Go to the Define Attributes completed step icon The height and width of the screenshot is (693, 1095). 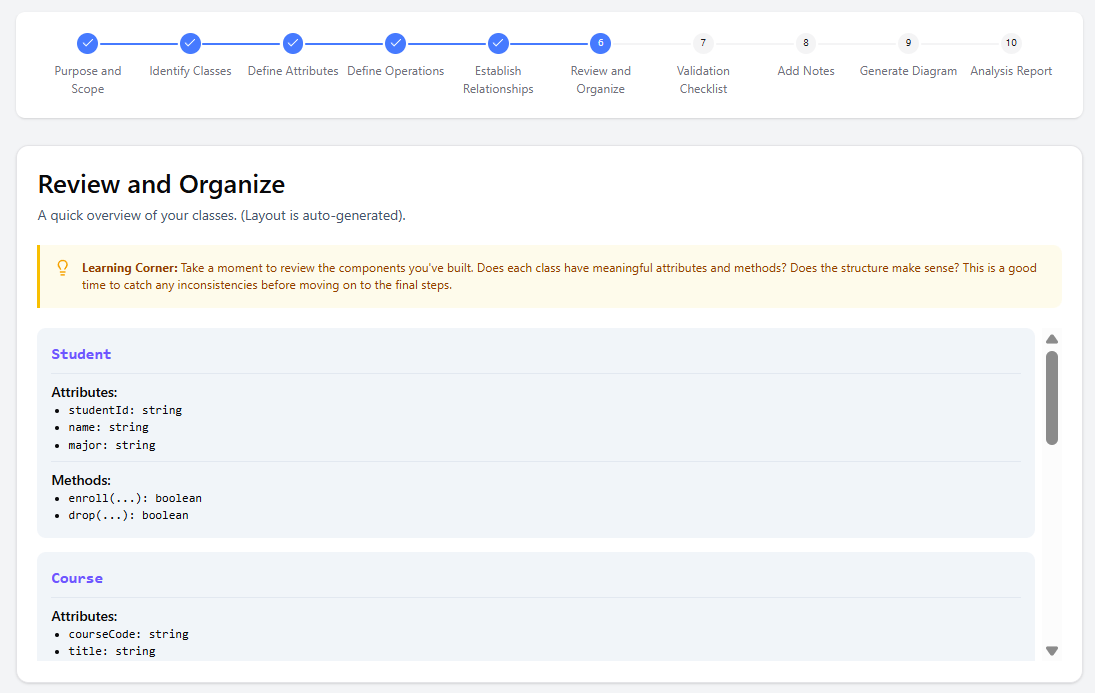coord(293,43)
